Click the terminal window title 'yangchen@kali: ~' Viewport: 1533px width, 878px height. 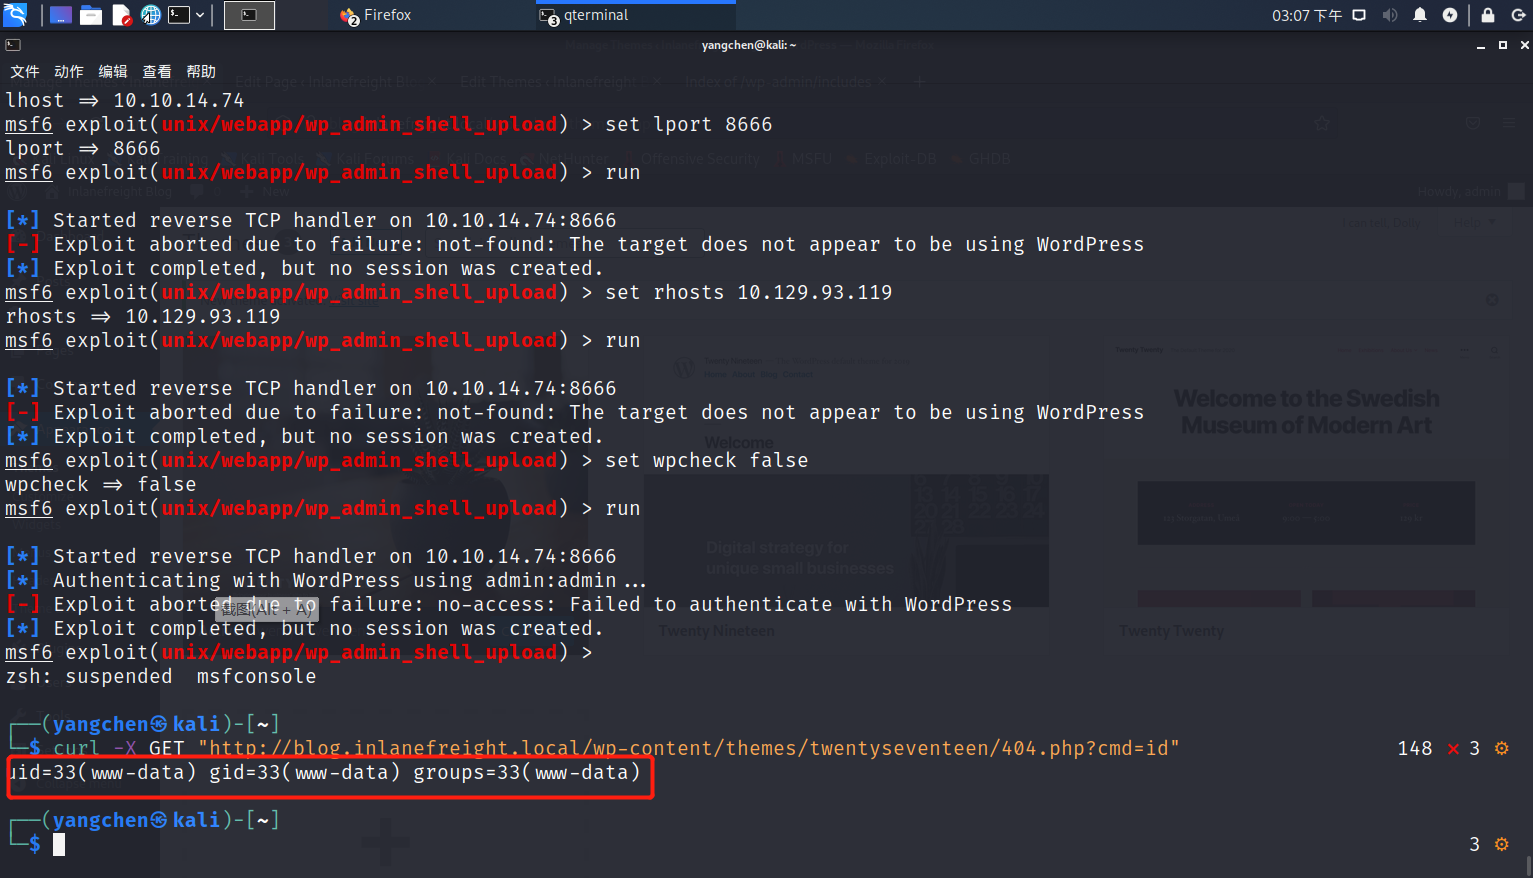click(749, 45)
